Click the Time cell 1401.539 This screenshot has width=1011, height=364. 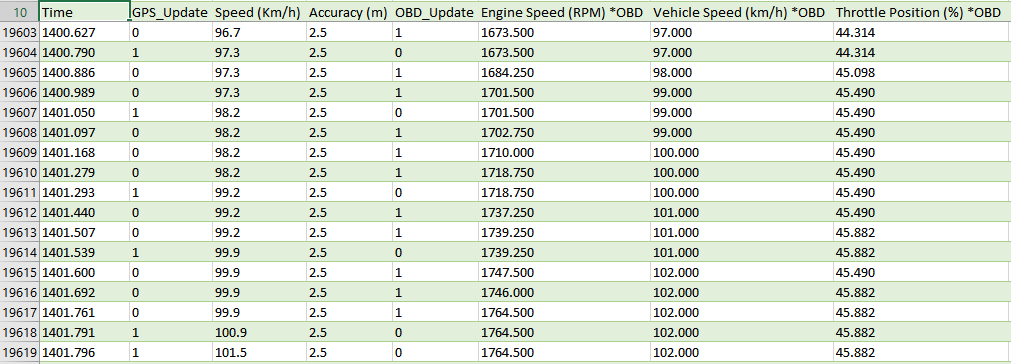coord(84,253)
